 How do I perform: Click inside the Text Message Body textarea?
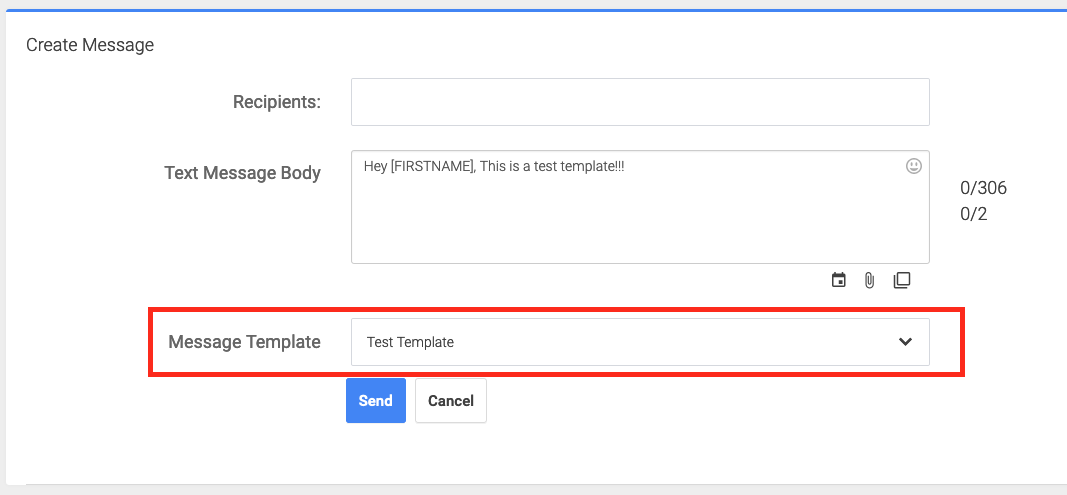640,207
